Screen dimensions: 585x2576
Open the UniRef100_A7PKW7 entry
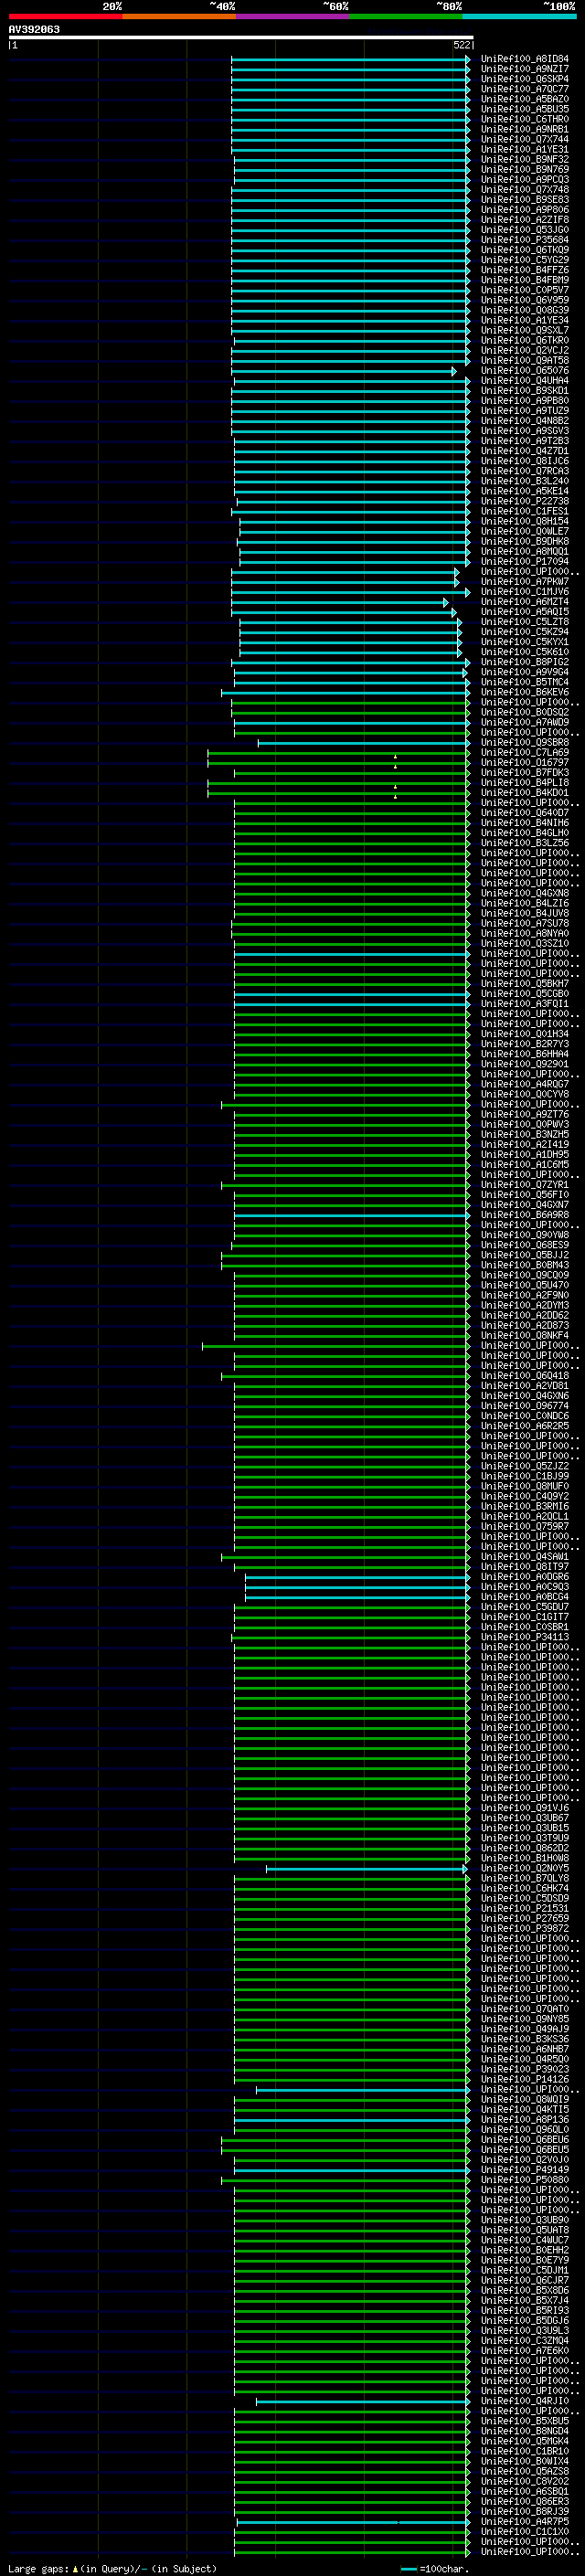pyautogui.click(x=525, y=581)
